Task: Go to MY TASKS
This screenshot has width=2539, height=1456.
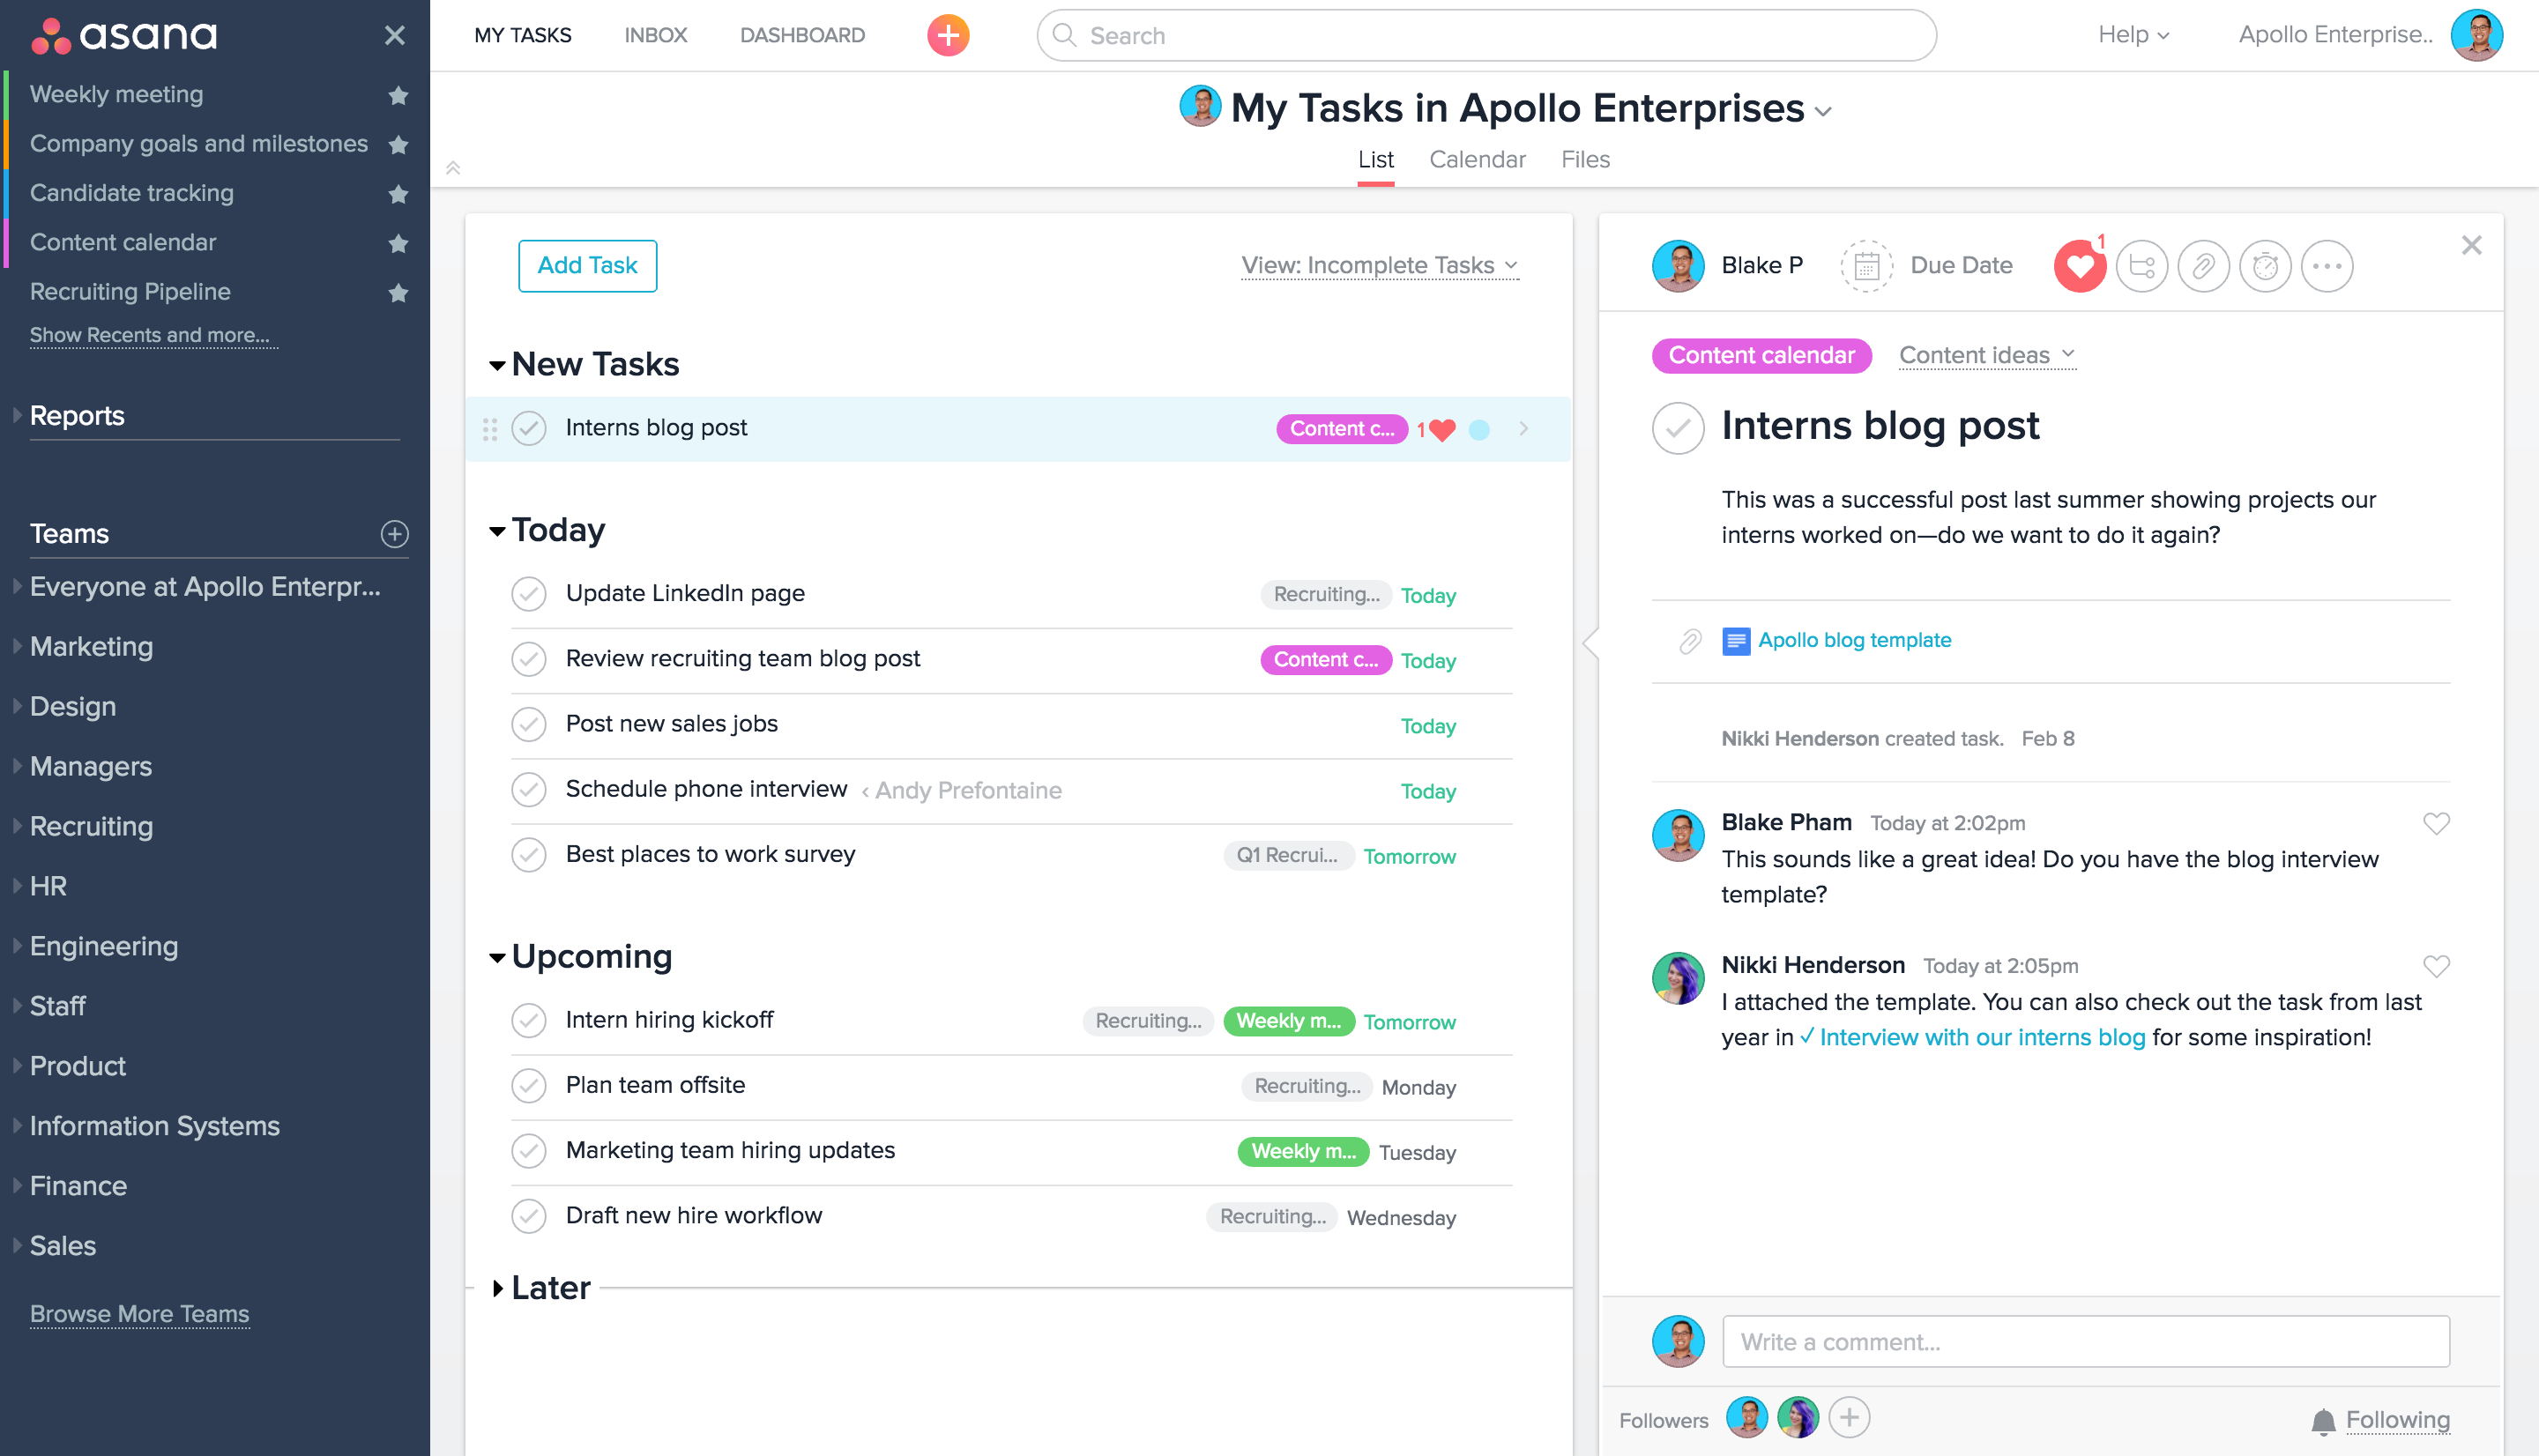Action: coord(523,36)
